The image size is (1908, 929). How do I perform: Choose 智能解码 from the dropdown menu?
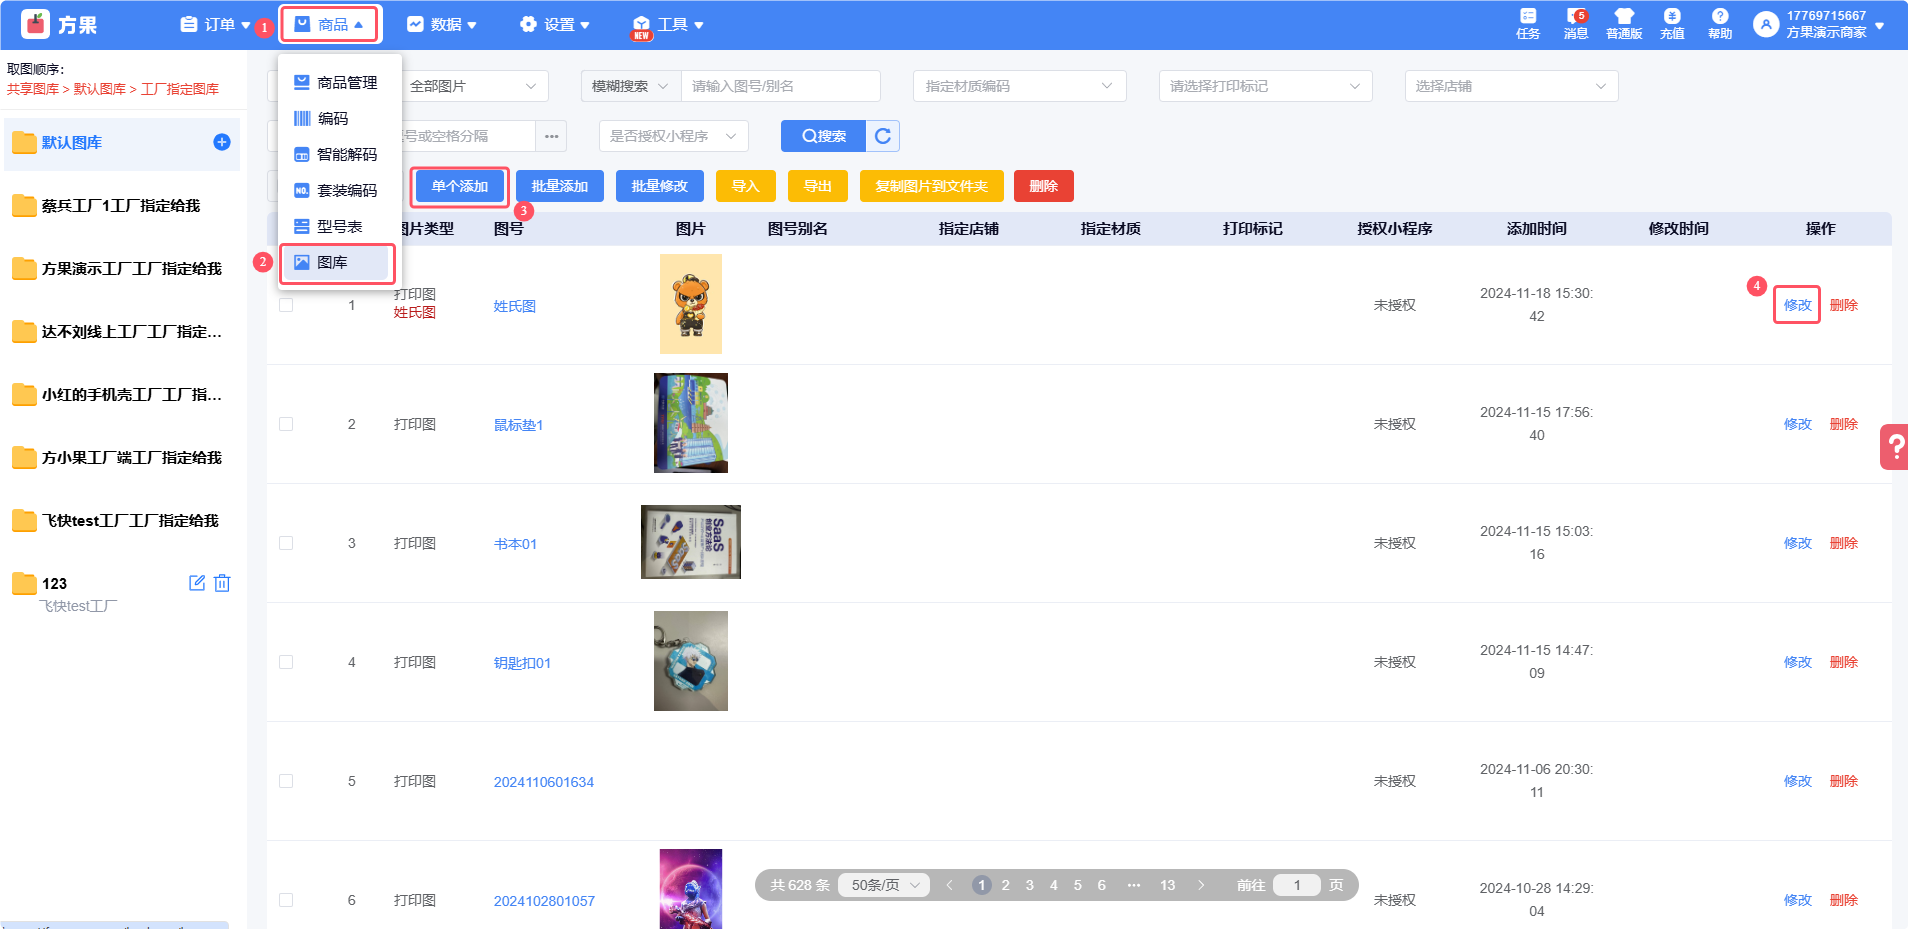(338, 154)
